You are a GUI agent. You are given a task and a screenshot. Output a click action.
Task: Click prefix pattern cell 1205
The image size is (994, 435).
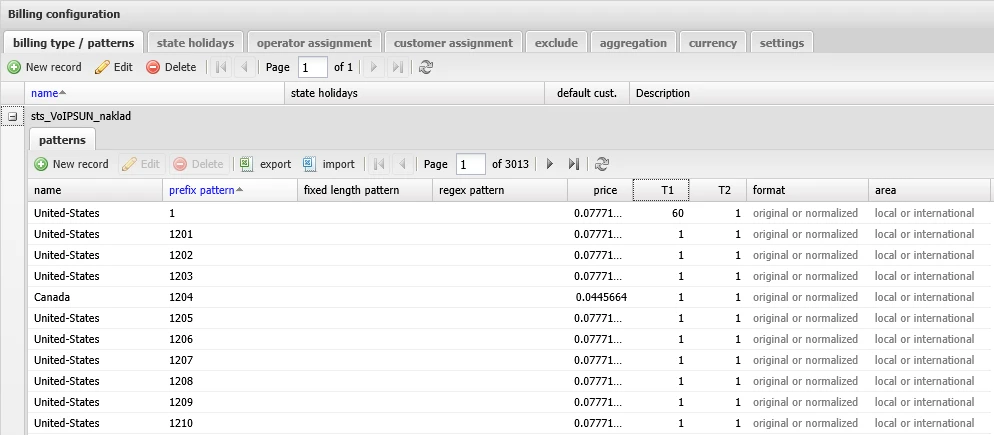229,318
